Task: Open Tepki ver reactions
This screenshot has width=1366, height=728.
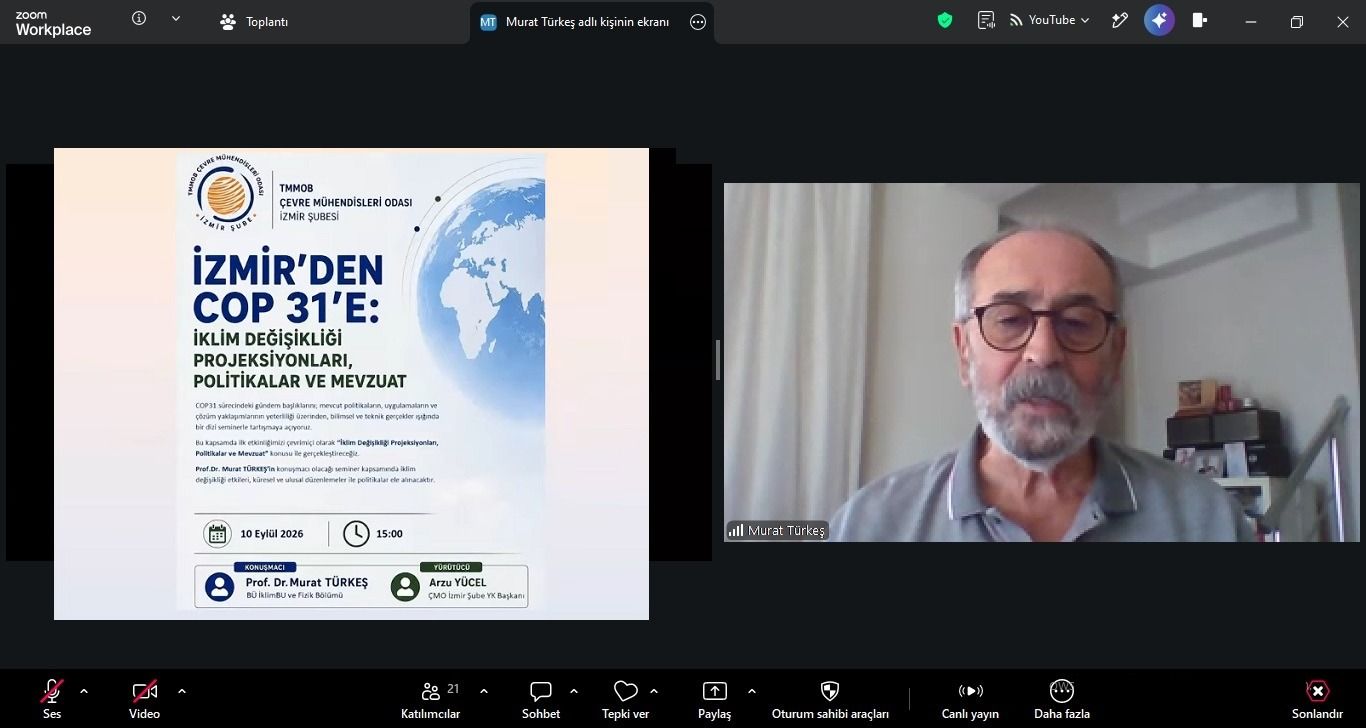Action: 626,699
